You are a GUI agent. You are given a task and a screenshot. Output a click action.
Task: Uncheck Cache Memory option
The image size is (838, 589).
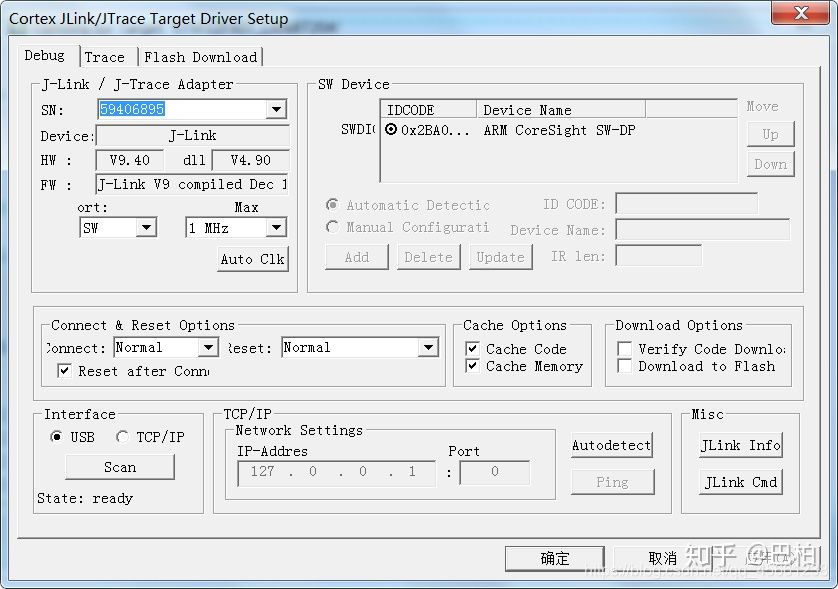(472, 366)
